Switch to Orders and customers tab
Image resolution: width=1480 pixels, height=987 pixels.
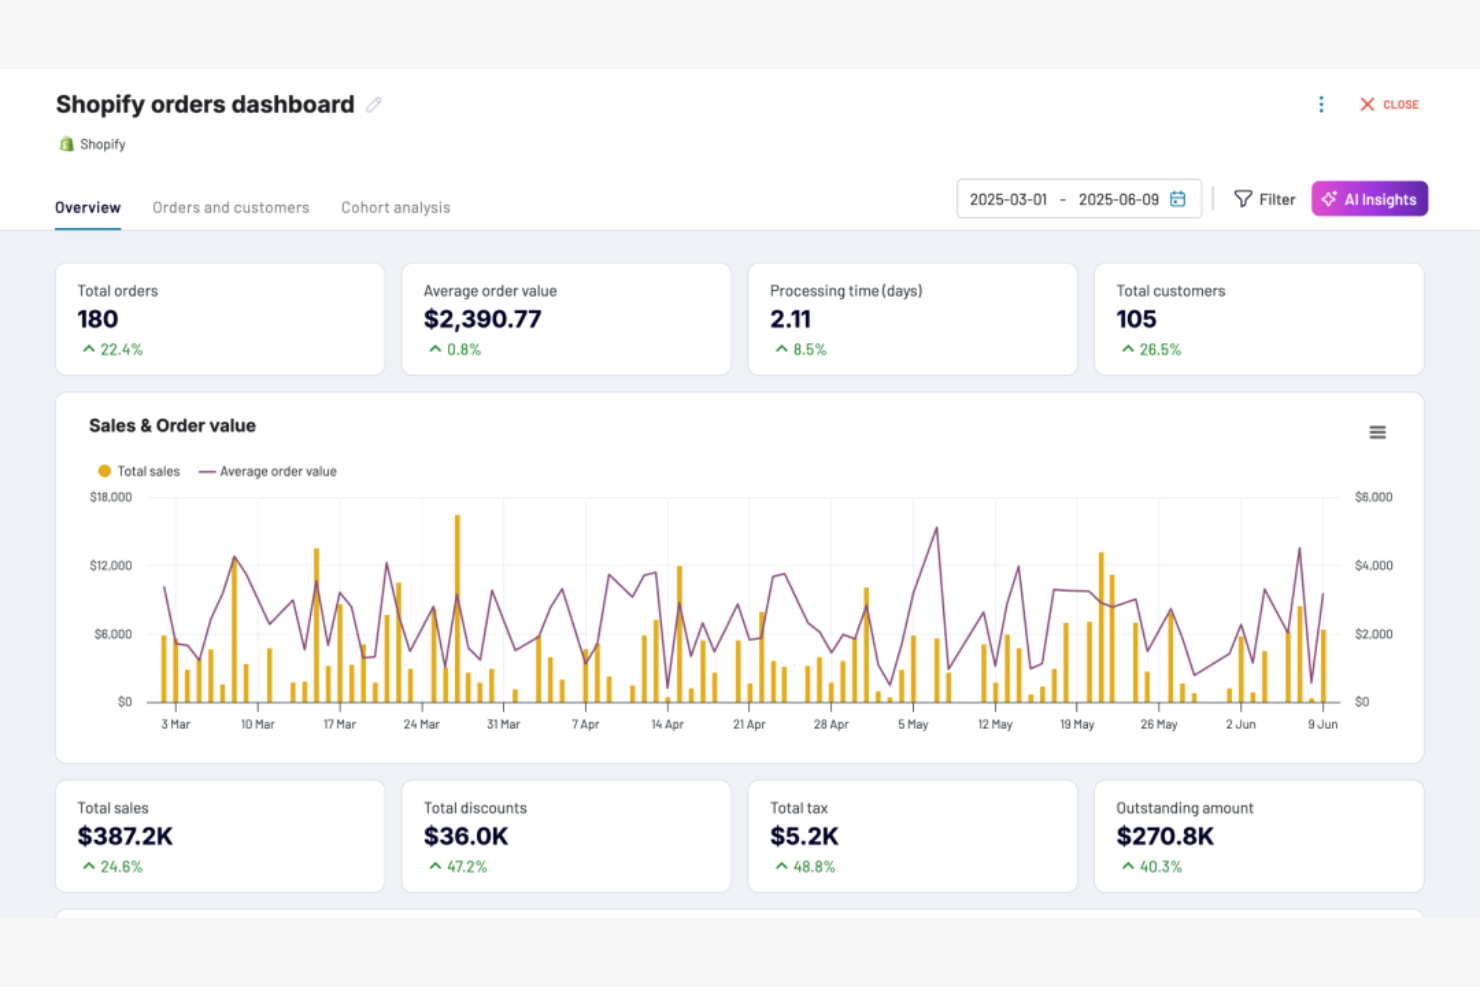230,207
